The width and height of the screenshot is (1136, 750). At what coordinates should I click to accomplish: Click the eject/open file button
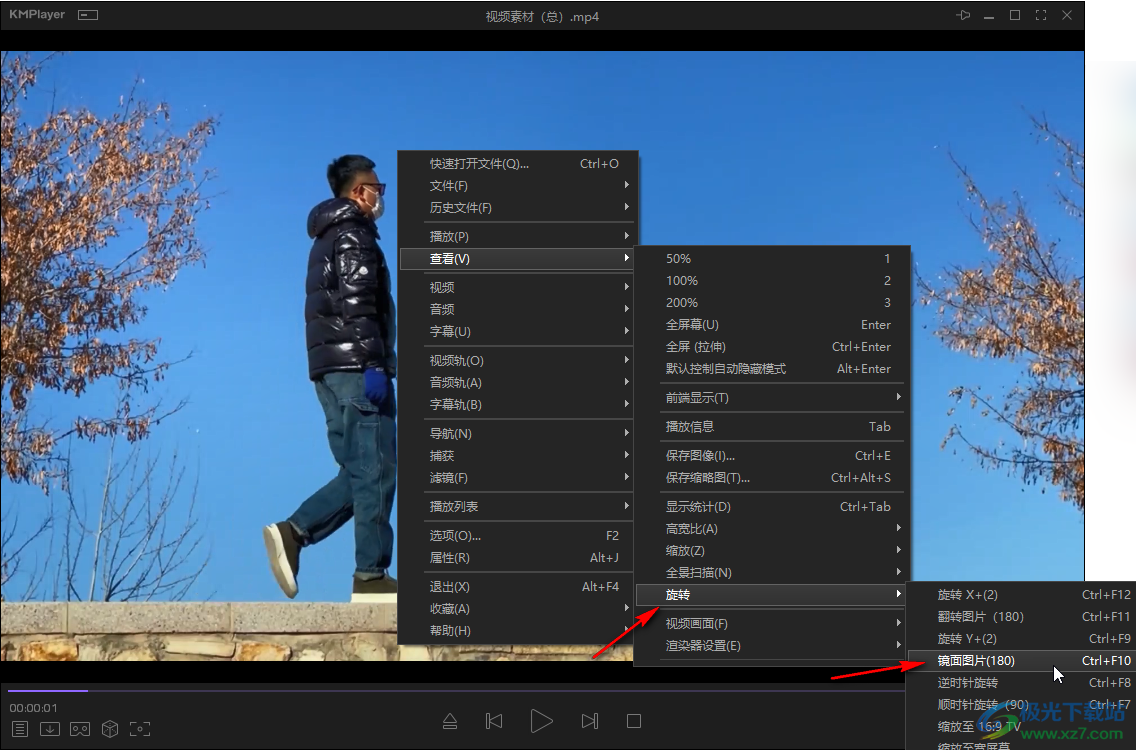click(x=450, y=721)
